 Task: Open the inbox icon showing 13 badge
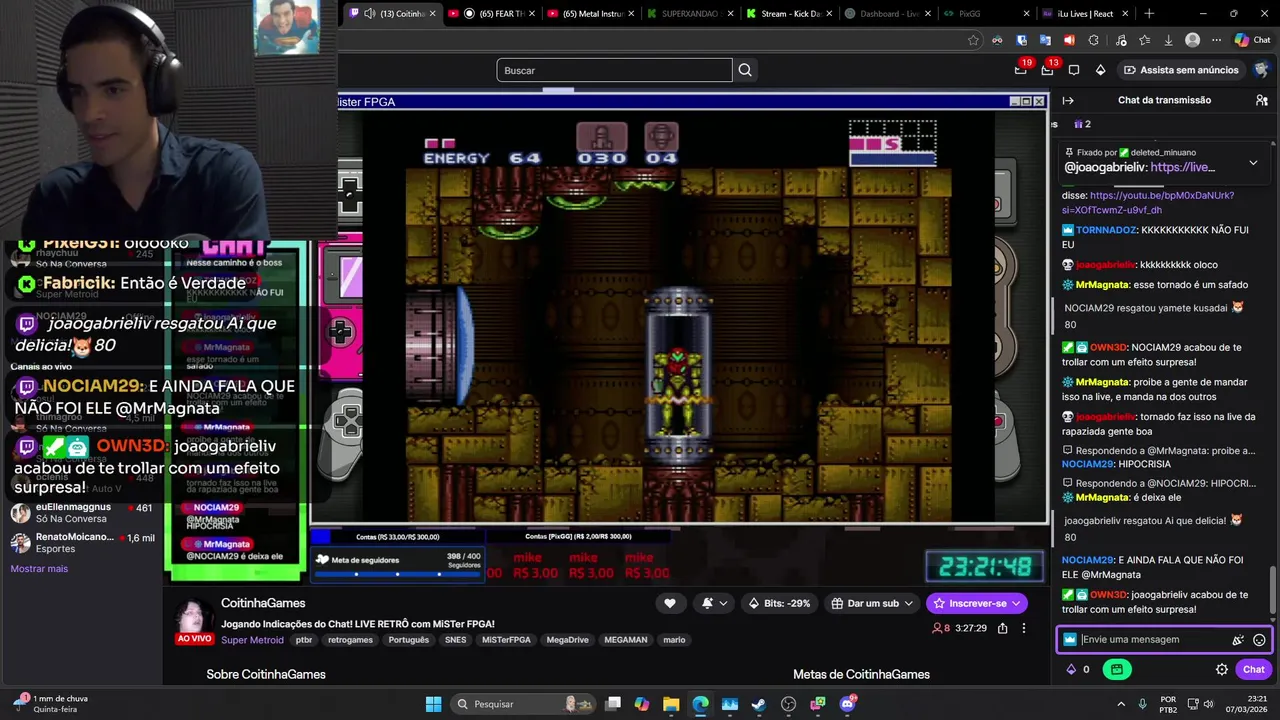tap(1047, 70)
